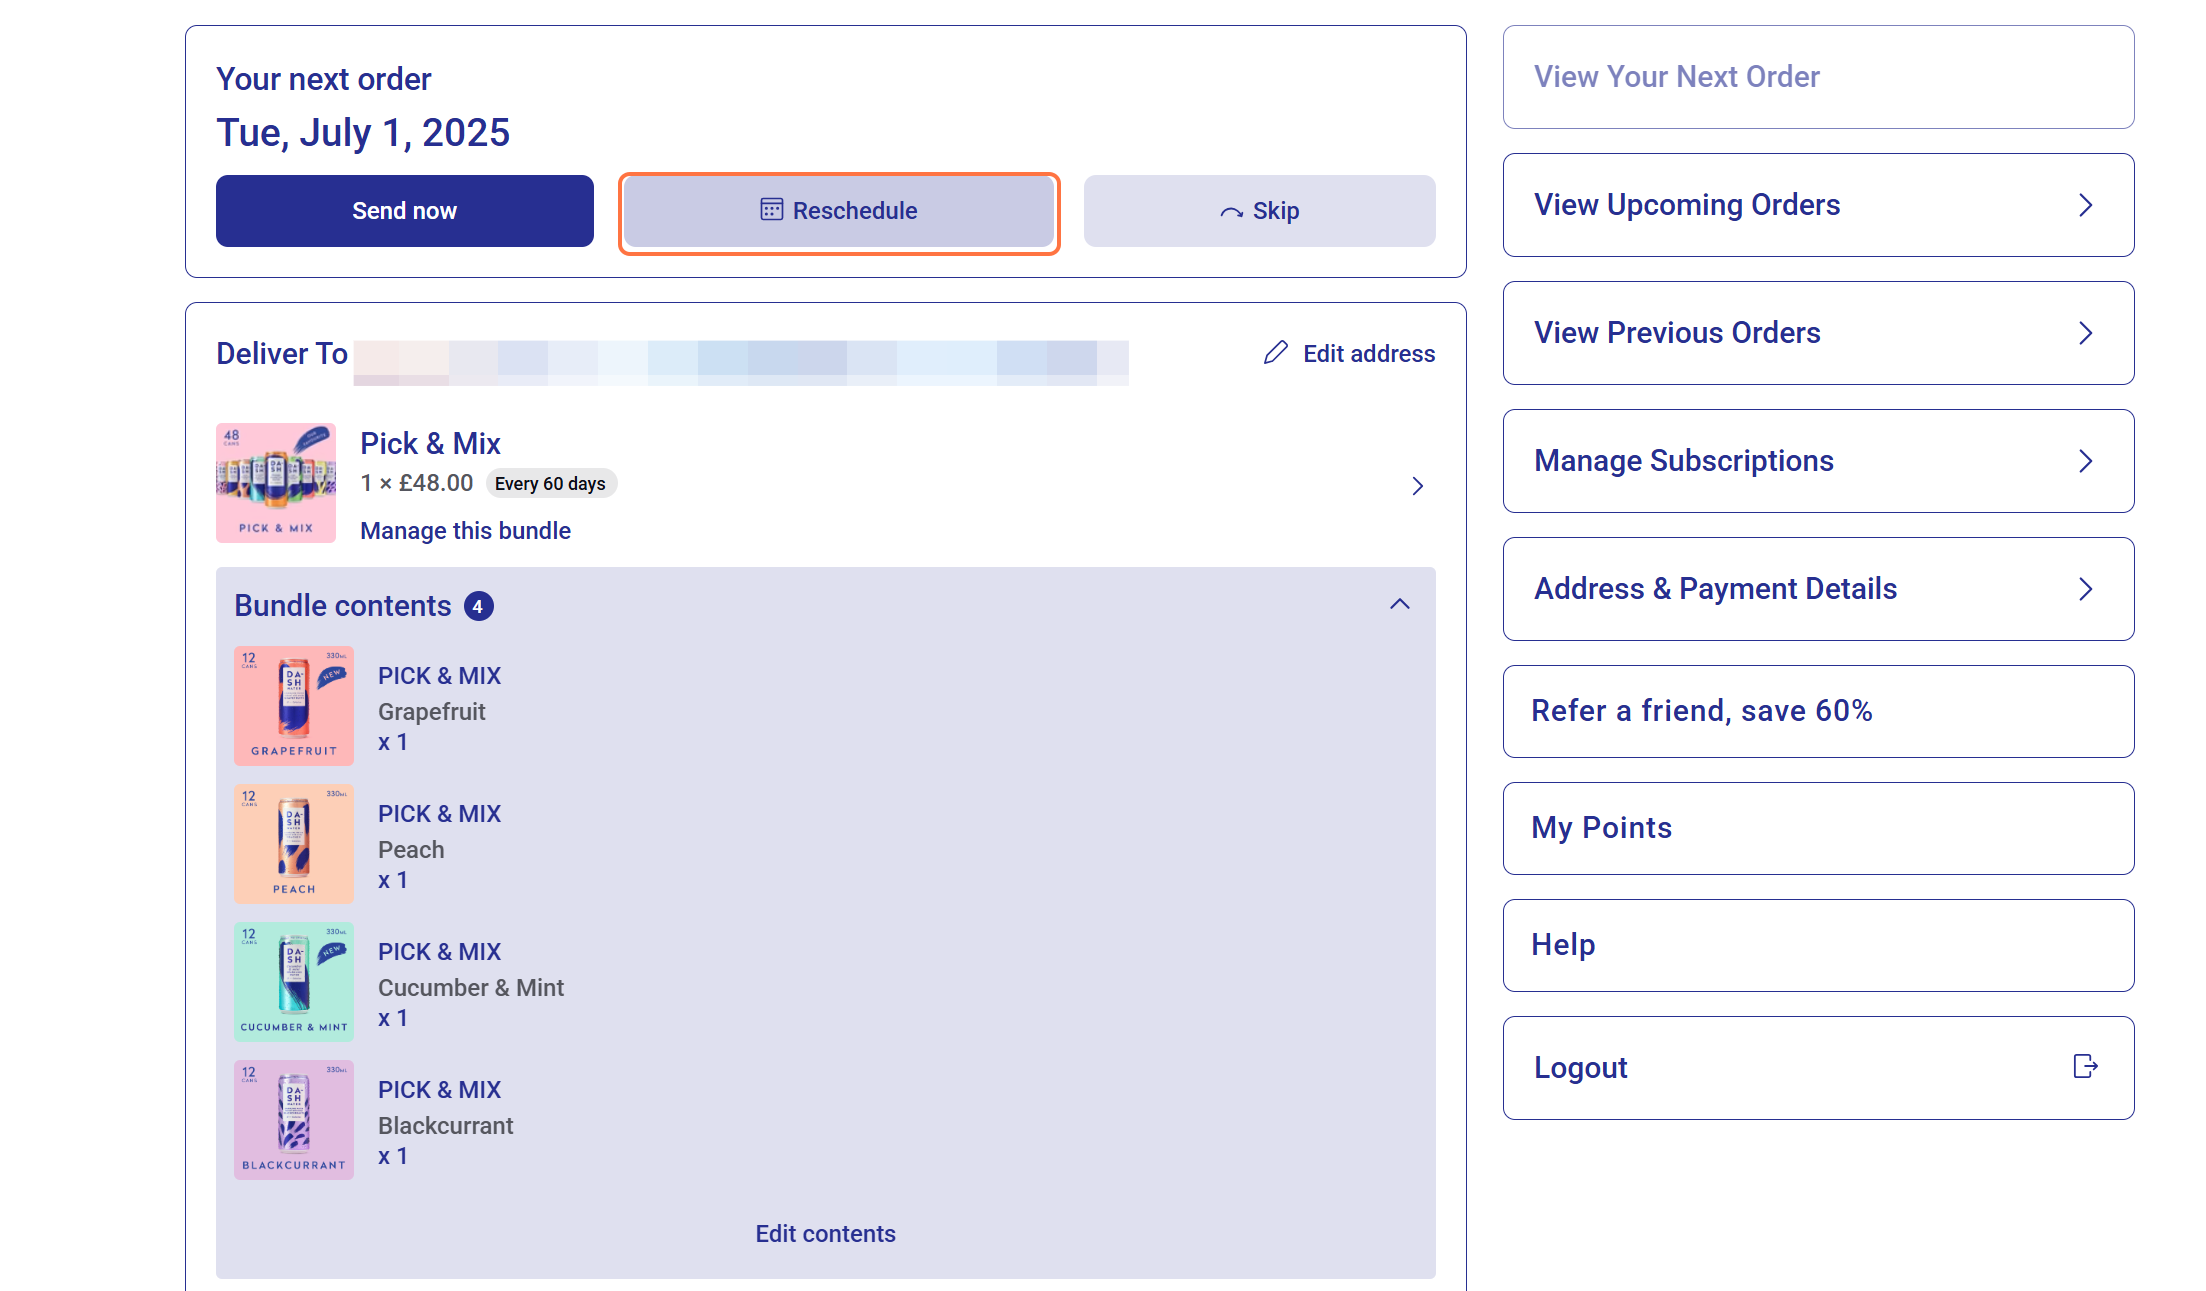
Task: Open My Points page
Action: click(1818, 828)
